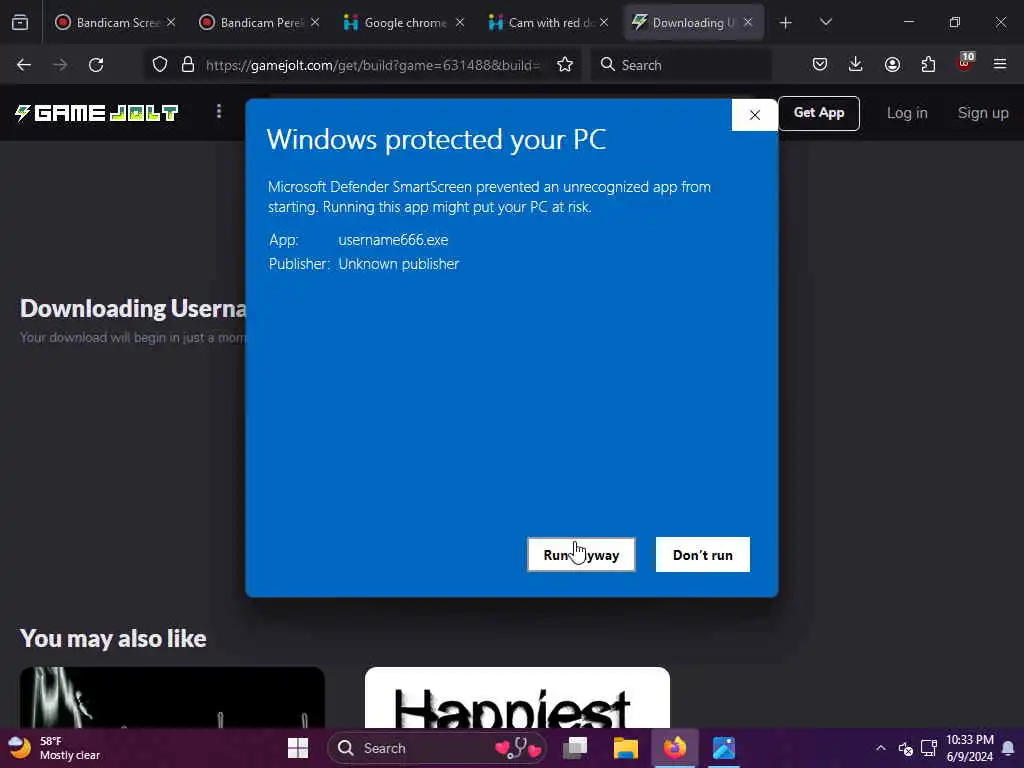Image resolution: width=1024 pixels, height=768 pixels.
Task: Click the browser forward arrow
Action: pos(60,65)
